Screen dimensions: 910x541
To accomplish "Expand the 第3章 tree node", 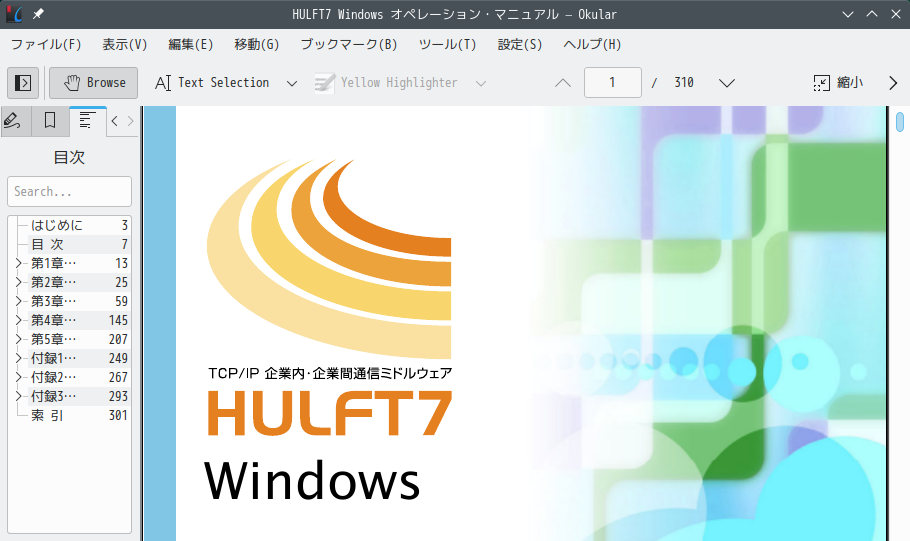I will [x=19, y=301].
